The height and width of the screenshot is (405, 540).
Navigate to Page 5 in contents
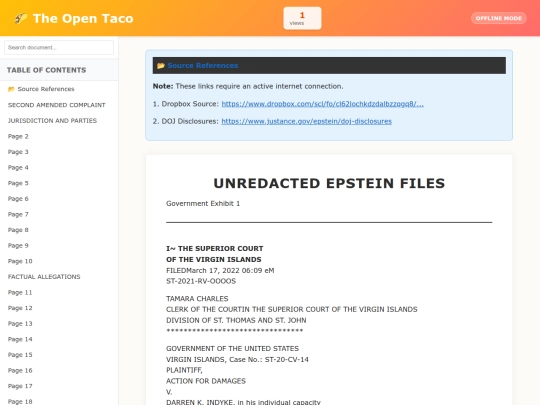(x=18, y=183)
